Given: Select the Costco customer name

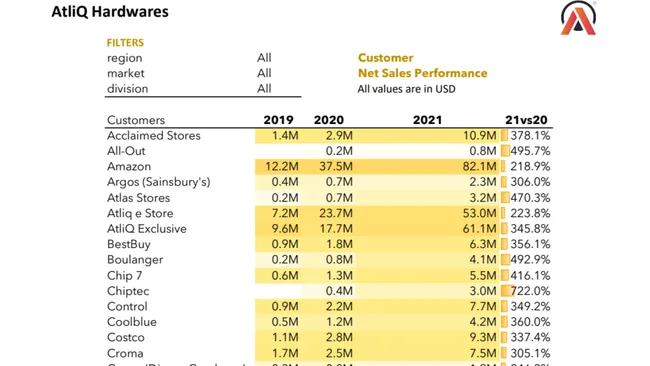Looking at the screenshot, I should click(126, 337).
